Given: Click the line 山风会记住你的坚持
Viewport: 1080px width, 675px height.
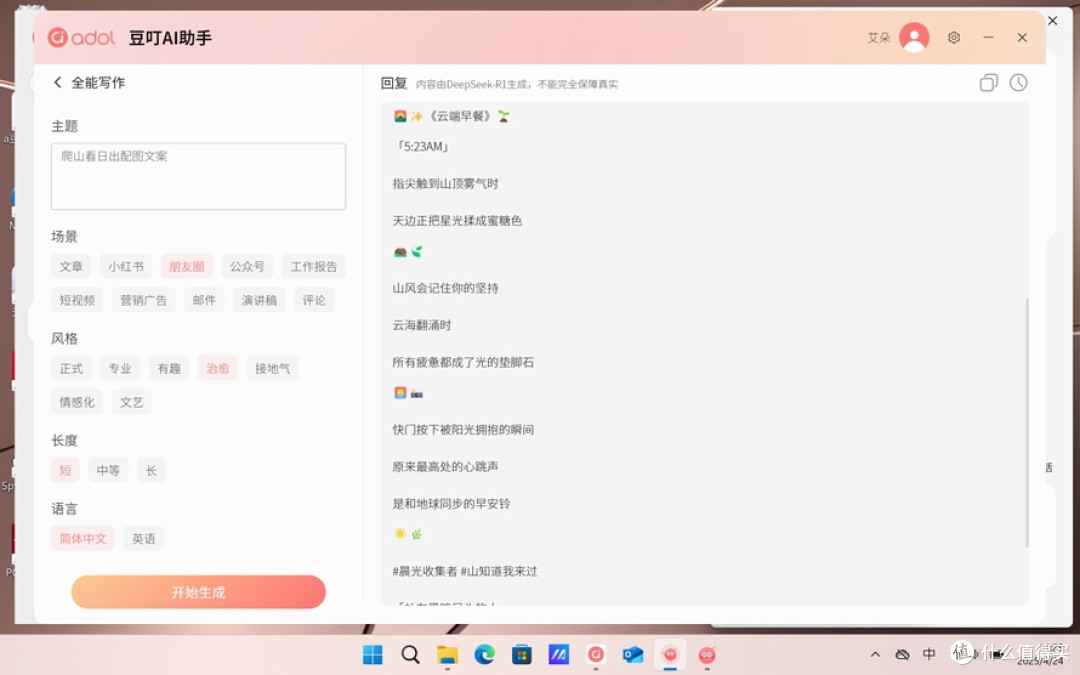Looking at the screenshot, I should pos(446,288).
